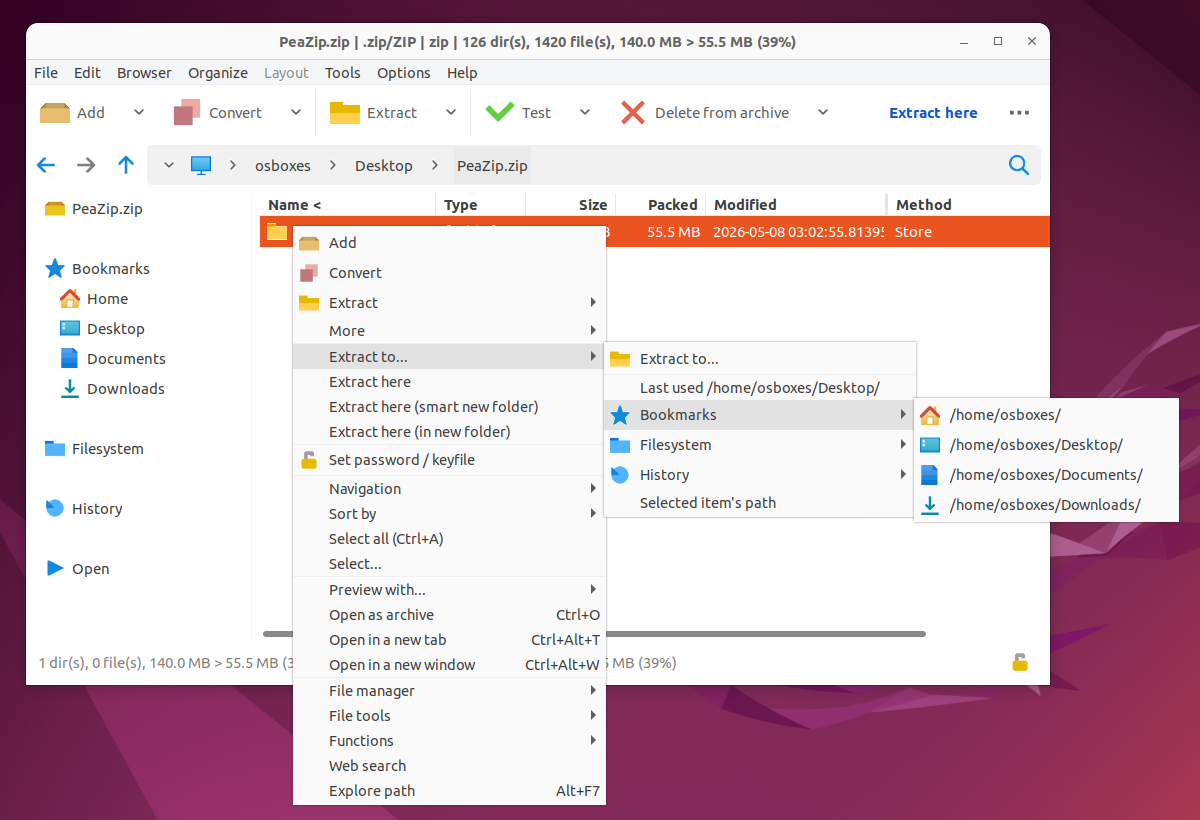Screen dimensions: 1200x820
Task: Click the padlock icon in the status bar
Action: click(x=1020, y=661)
